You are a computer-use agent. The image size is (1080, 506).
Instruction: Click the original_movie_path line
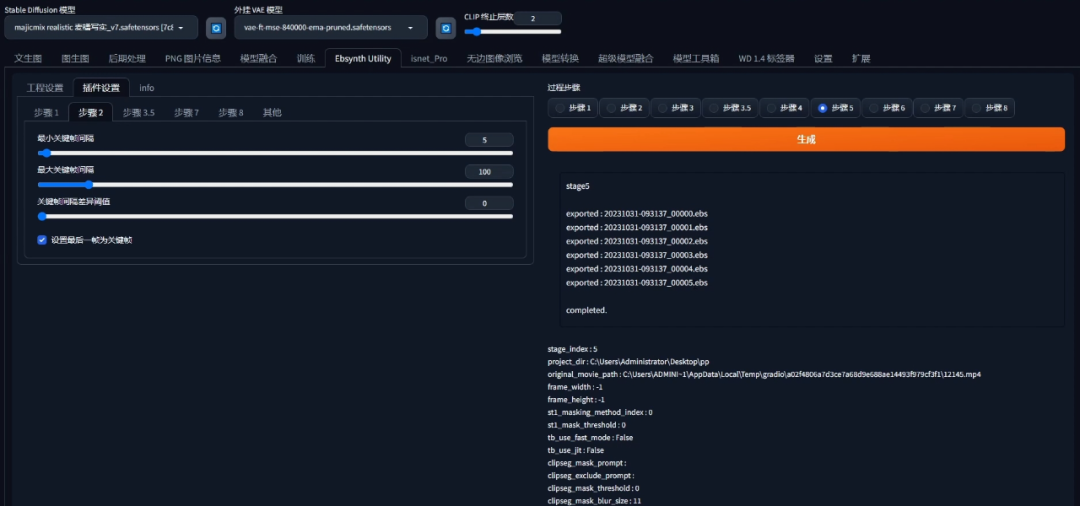(x=764, y=374)
